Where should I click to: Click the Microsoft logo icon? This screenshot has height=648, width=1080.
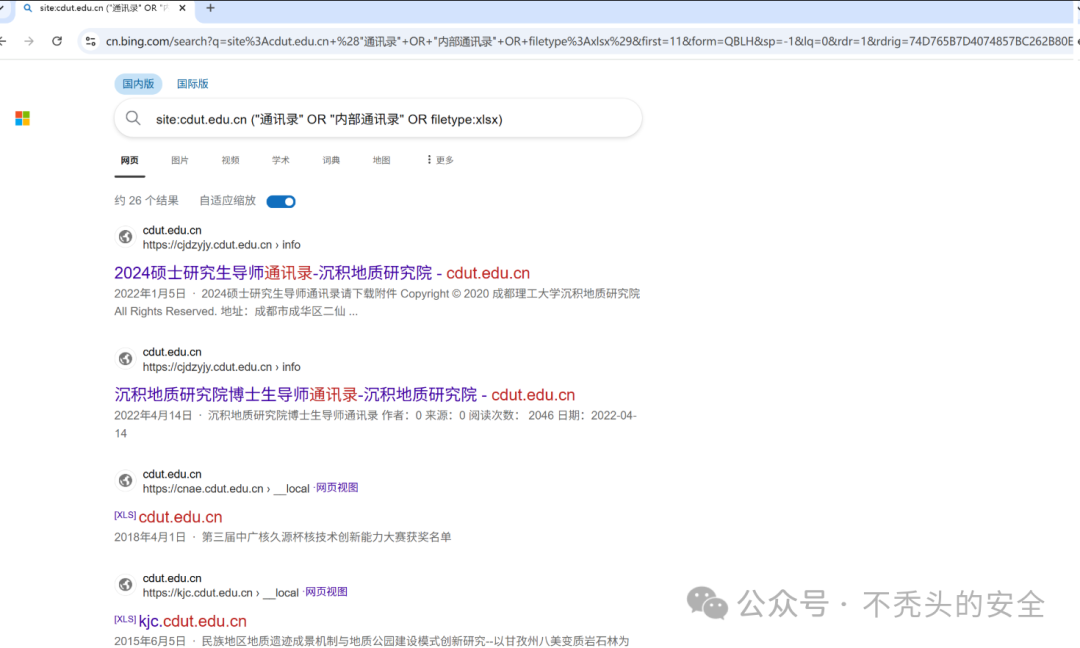click(x=23, y=118)
